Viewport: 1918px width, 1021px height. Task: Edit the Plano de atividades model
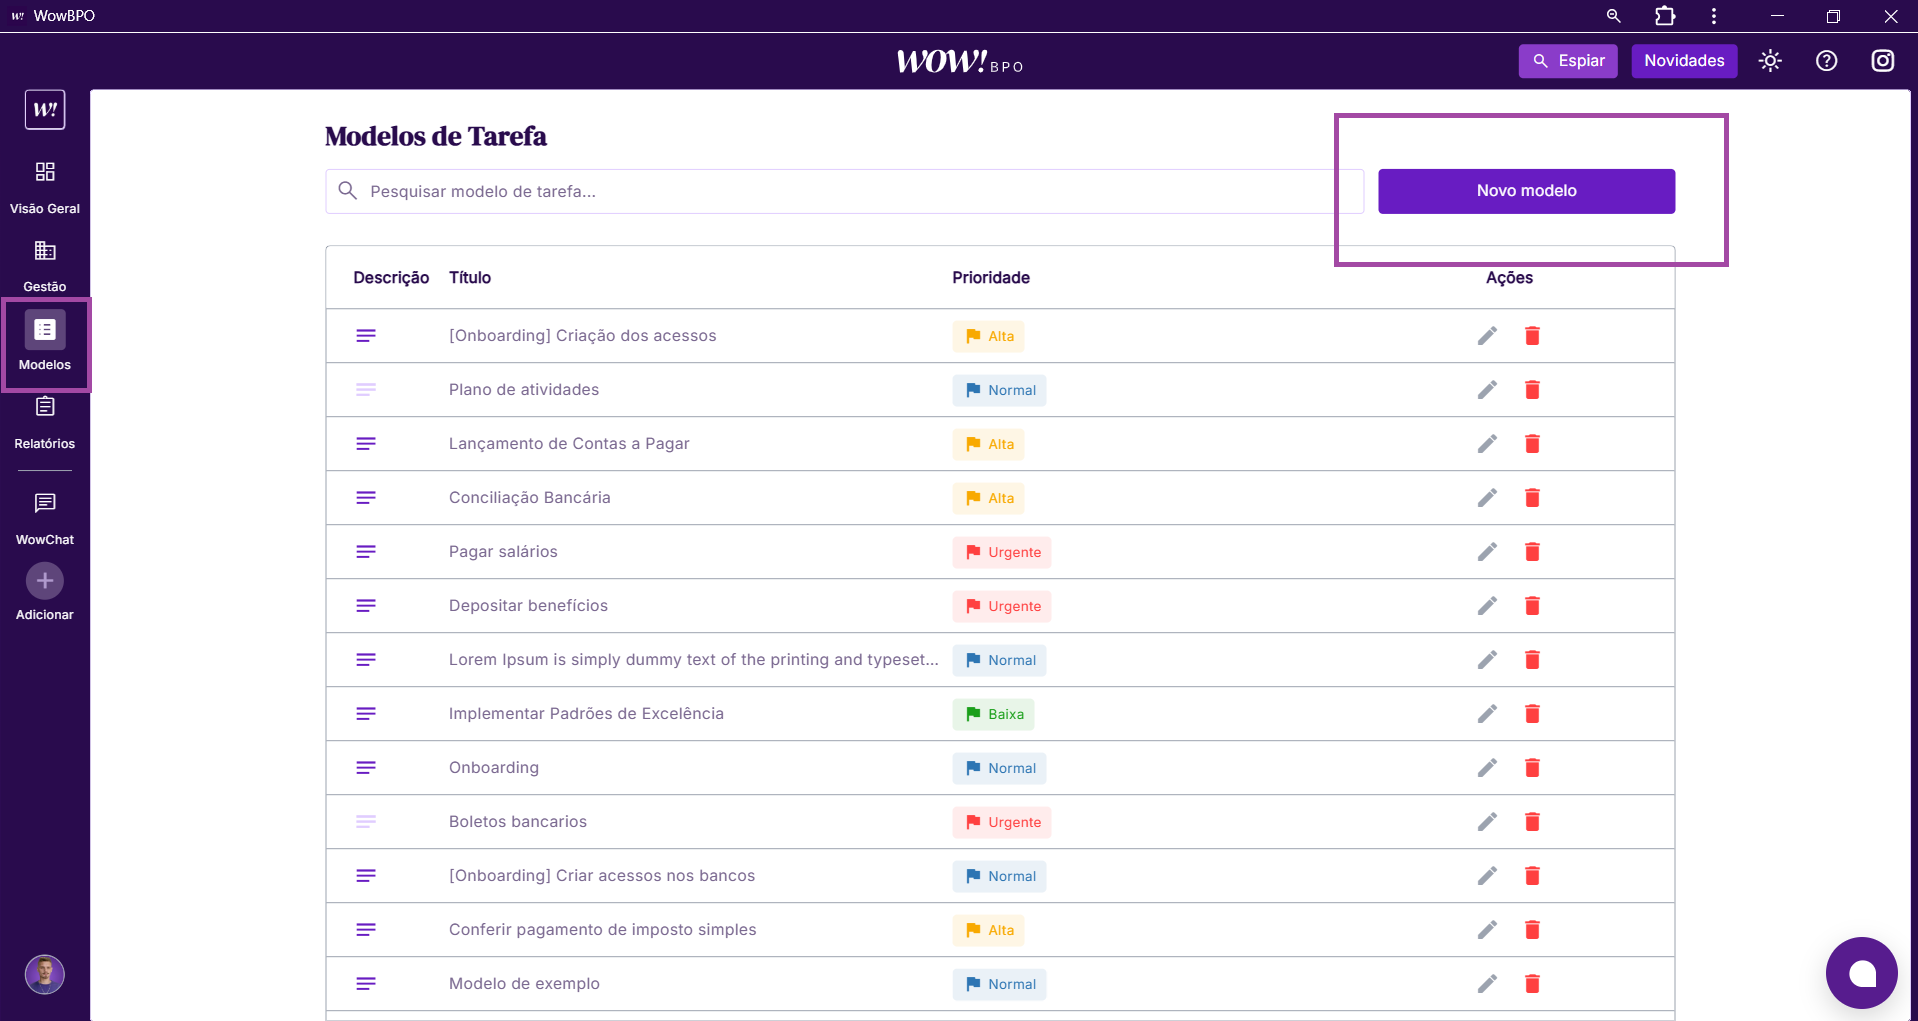[x=1487, y=390]
